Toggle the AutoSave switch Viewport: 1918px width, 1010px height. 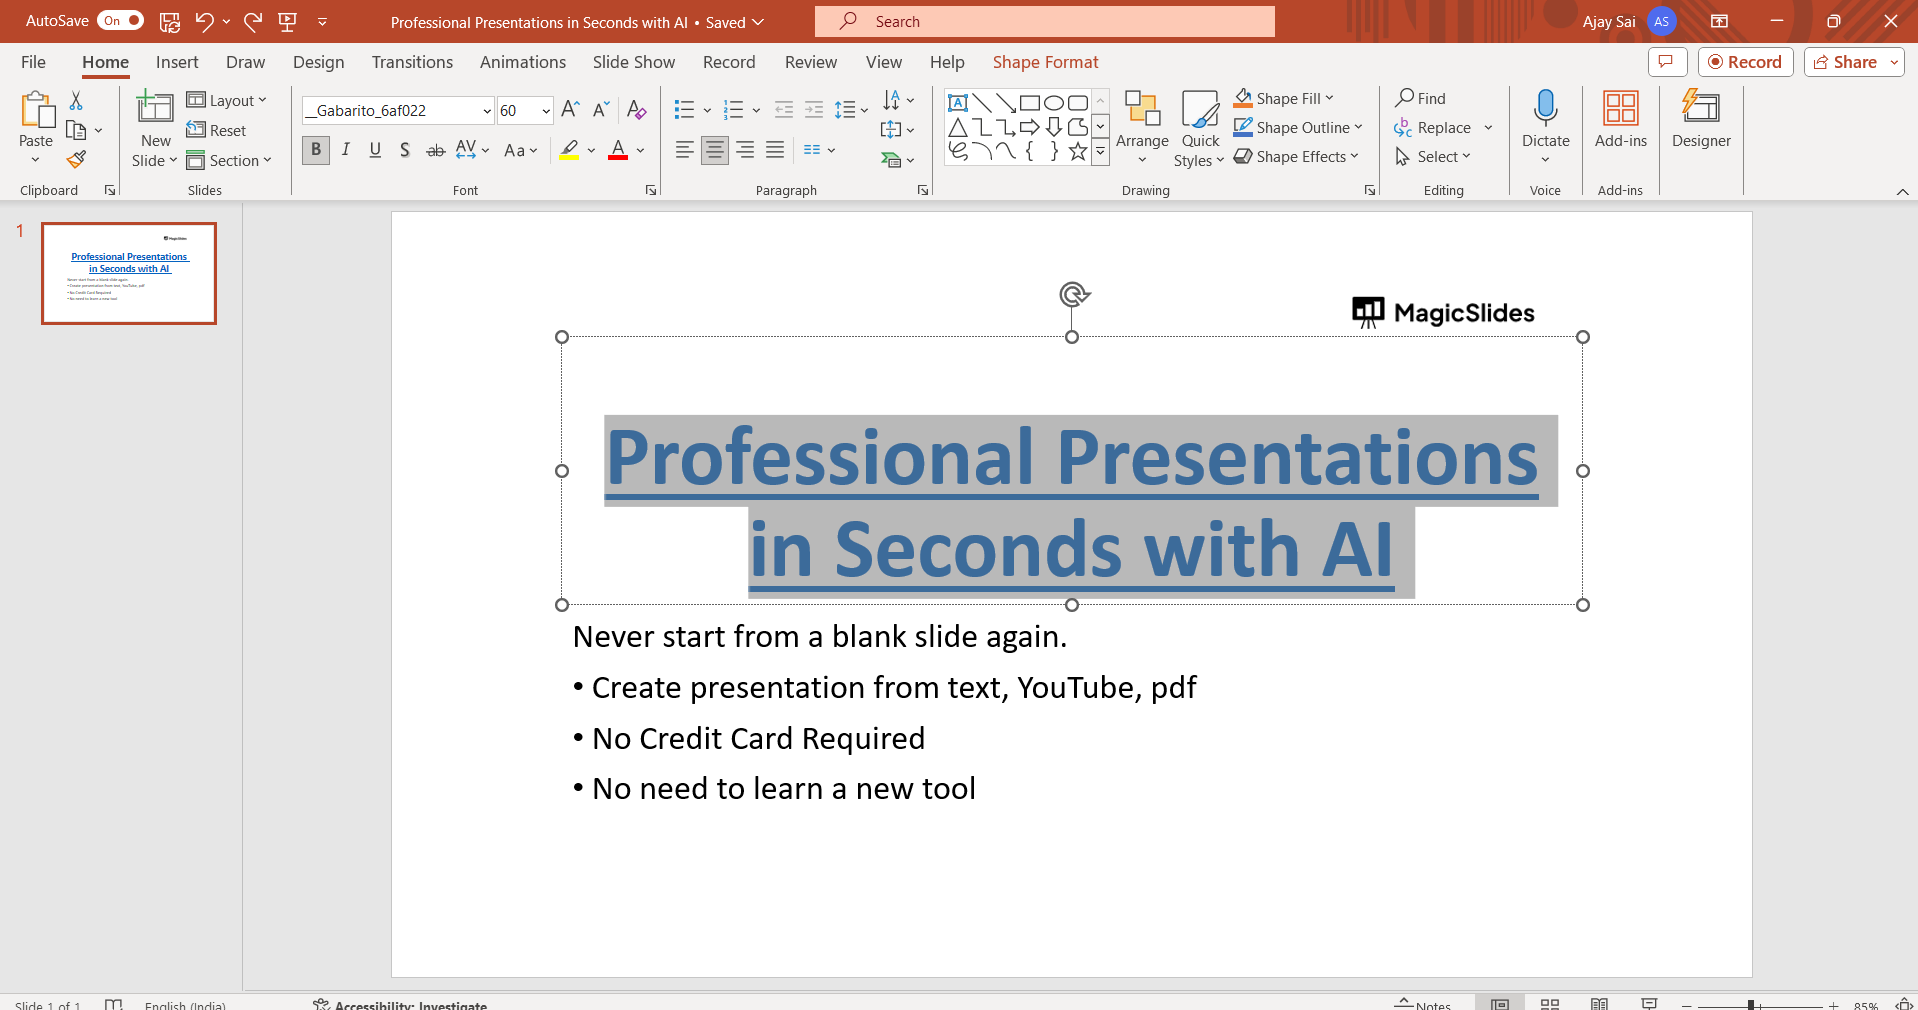click(x=120, y=21)
